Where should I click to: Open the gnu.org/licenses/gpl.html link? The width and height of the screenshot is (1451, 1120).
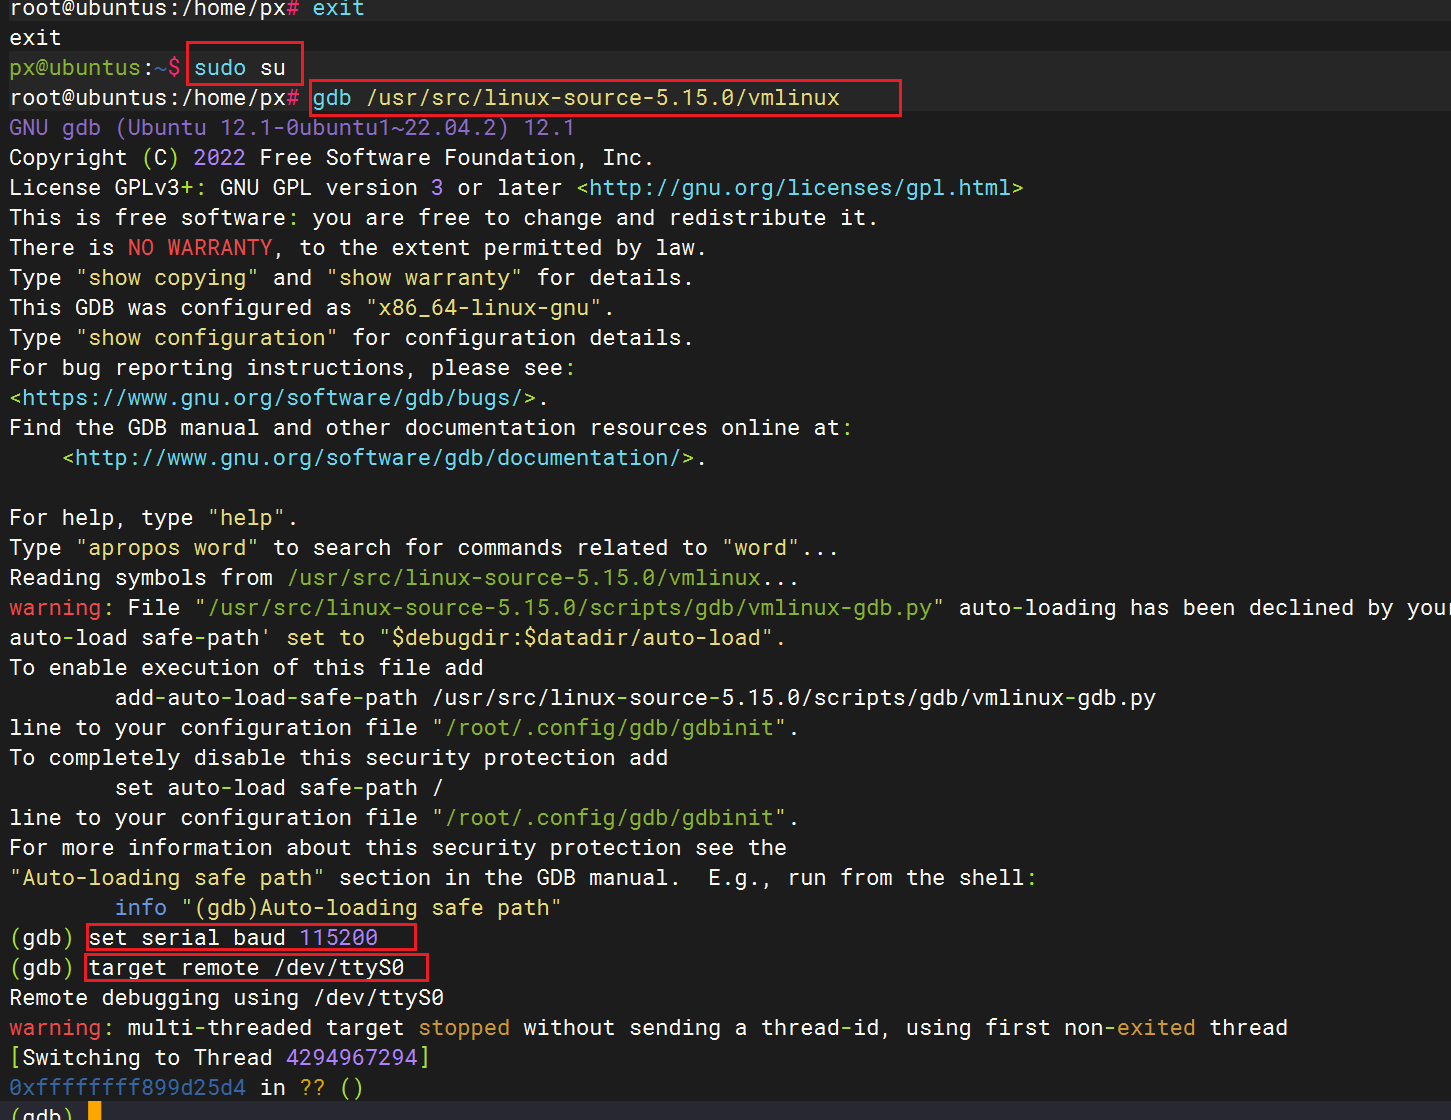tap(800, 188)
